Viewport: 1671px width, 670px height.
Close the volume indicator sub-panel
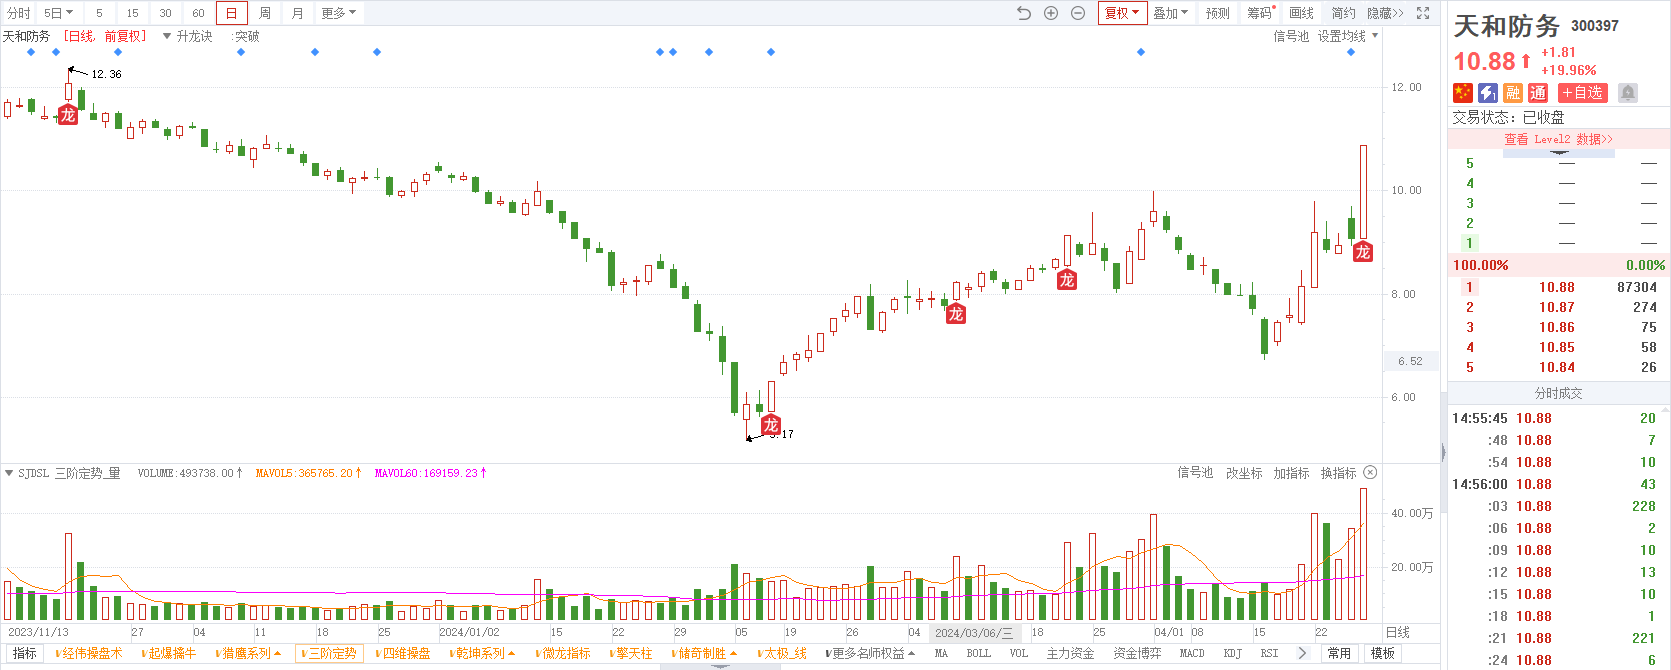1370,472
